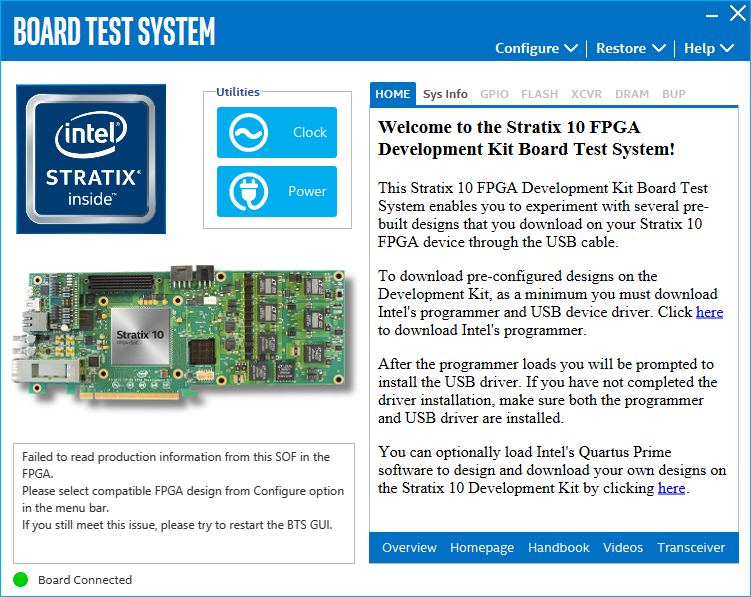The height and width of the screenshot is (597, 751).
Task: Click the green Board Connected indicator
Action: 21,580
